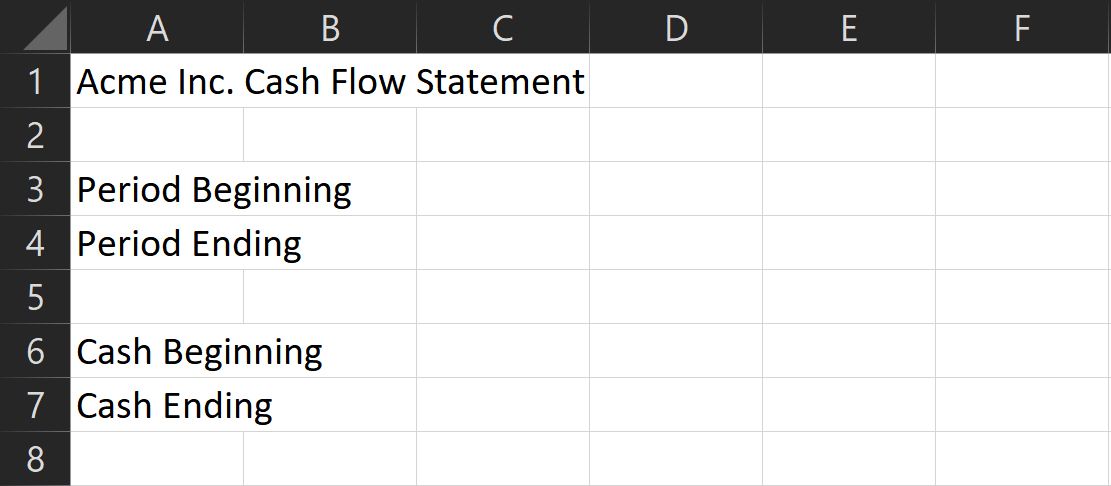Select row 3 header
The width and height of the screenshot is (1111, 486).
click(x=35, y=189)
